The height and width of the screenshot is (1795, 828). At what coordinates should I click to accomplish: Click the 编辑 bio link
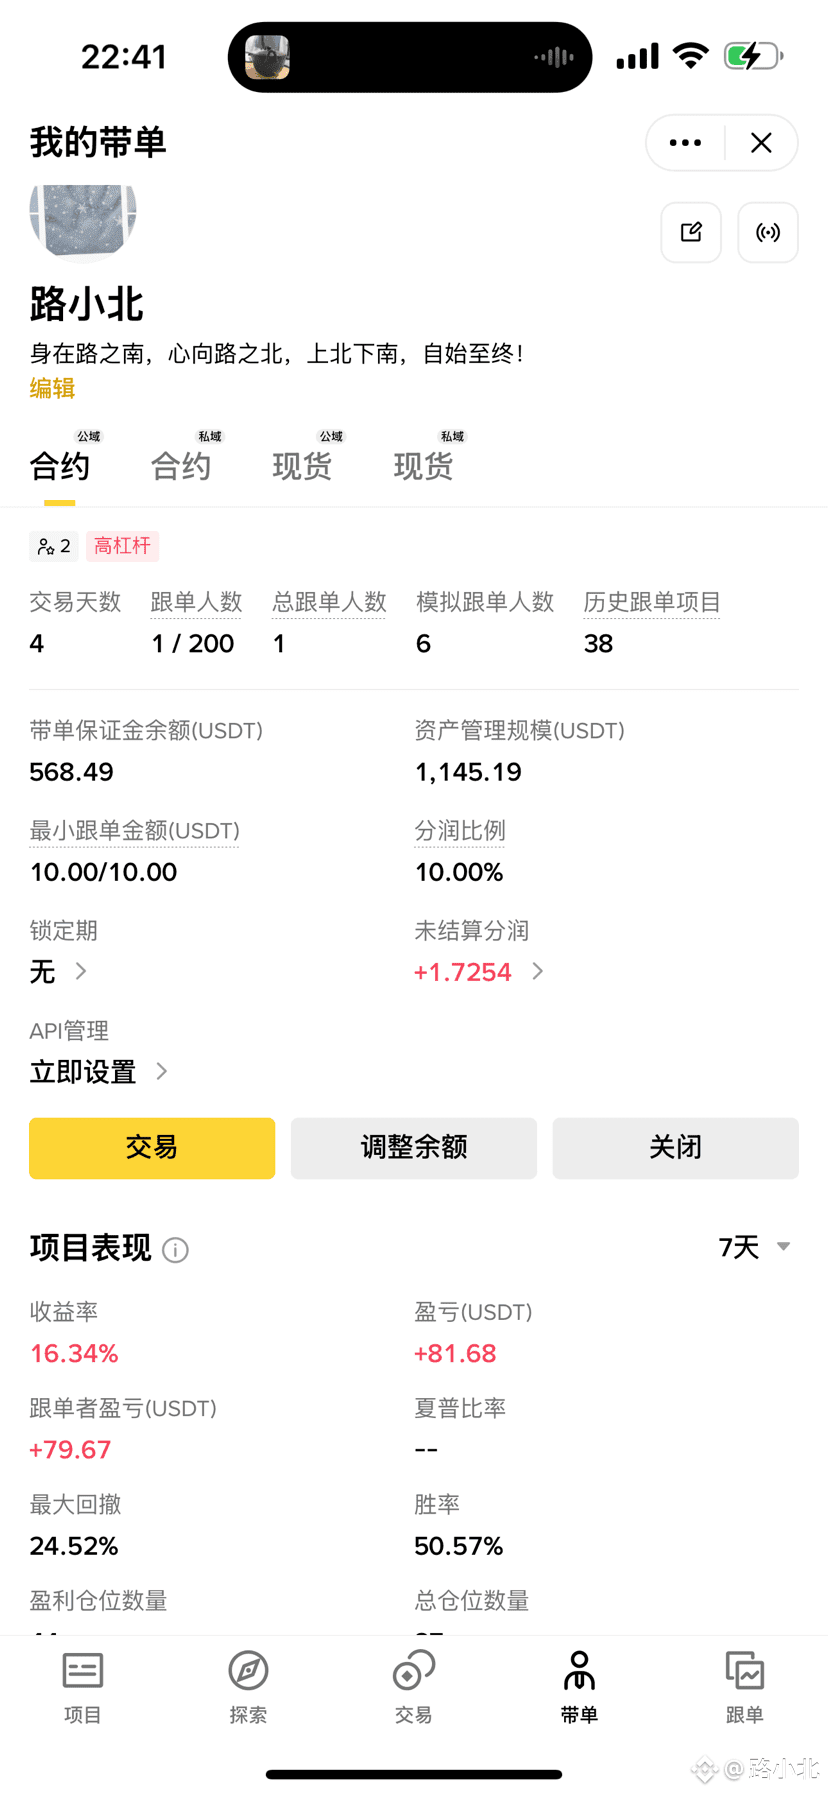[52, 388]
